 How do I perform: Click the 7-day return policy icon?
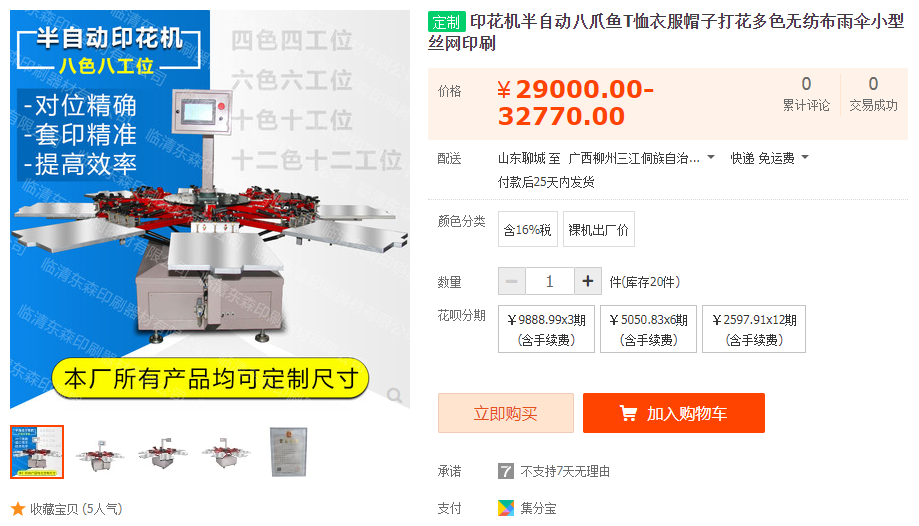(506, 471)
